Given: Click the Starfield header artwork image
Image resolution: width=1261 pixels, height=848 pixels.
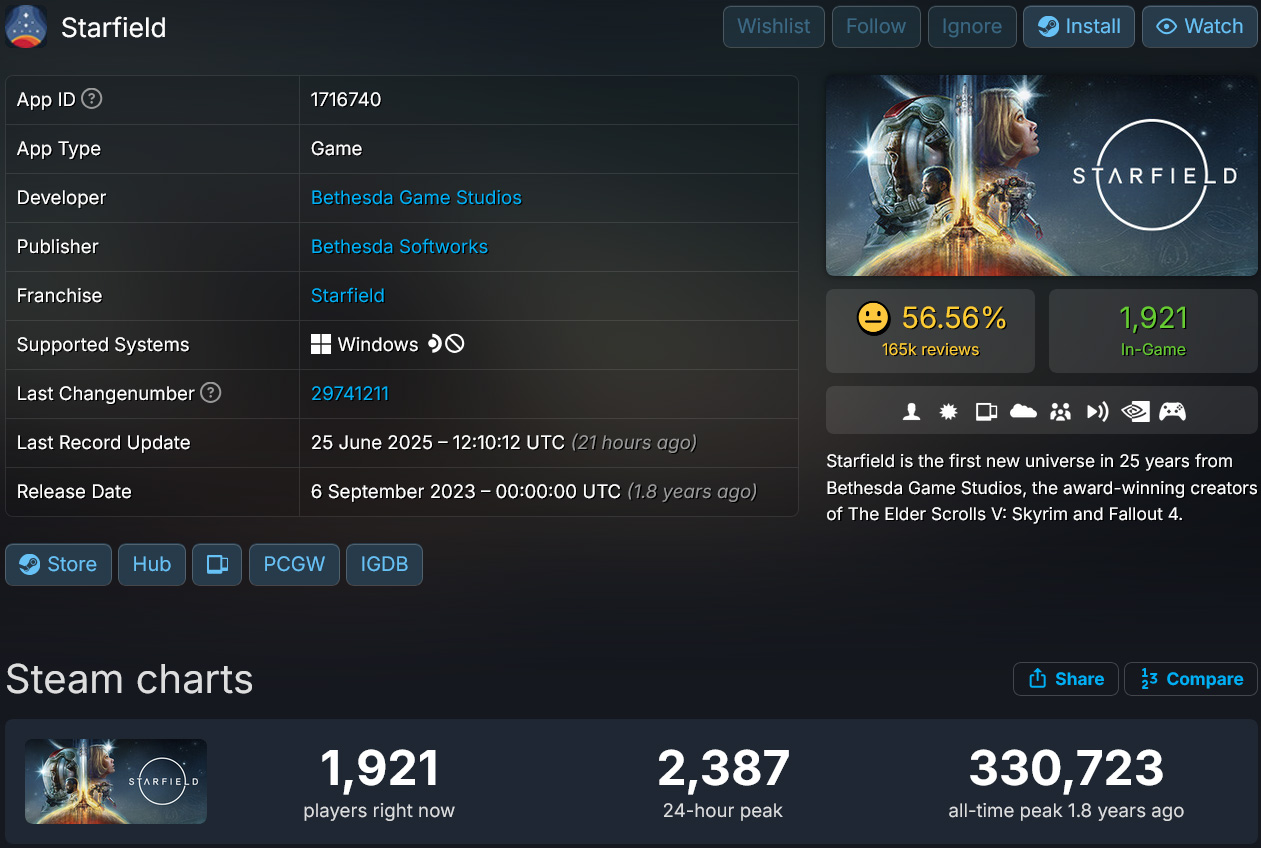Looking at the screenshot, I should (x=1041, y=176).
